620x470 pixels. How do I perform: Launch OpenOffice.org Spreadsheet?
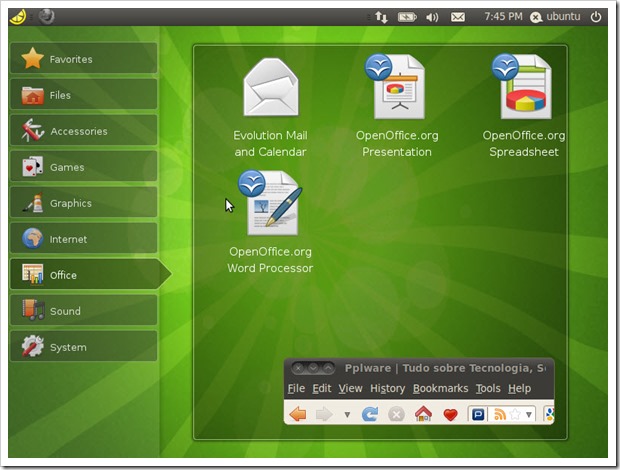(524, 106)
